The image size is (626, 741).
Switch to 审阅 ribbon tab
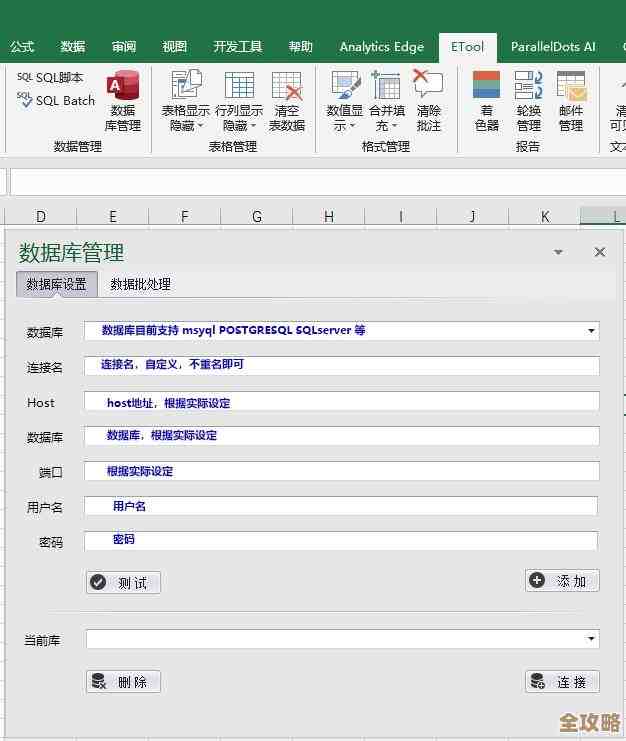tap(124, 47)
